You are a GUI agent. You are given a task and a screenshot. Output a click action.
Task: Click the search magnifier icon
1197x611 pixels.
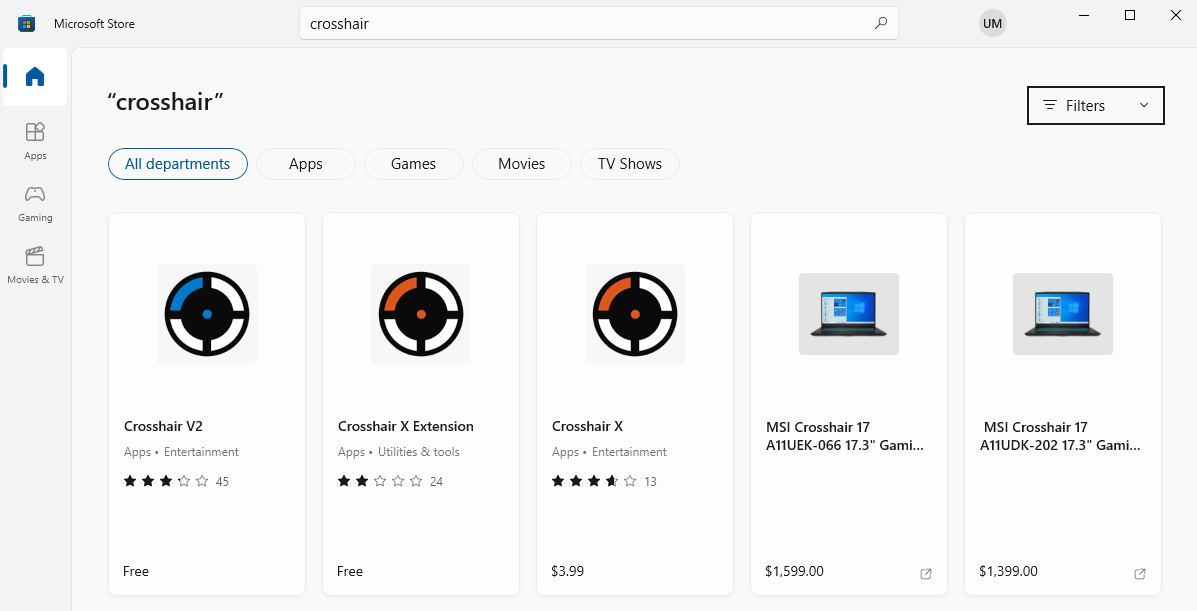pos(880,23)
